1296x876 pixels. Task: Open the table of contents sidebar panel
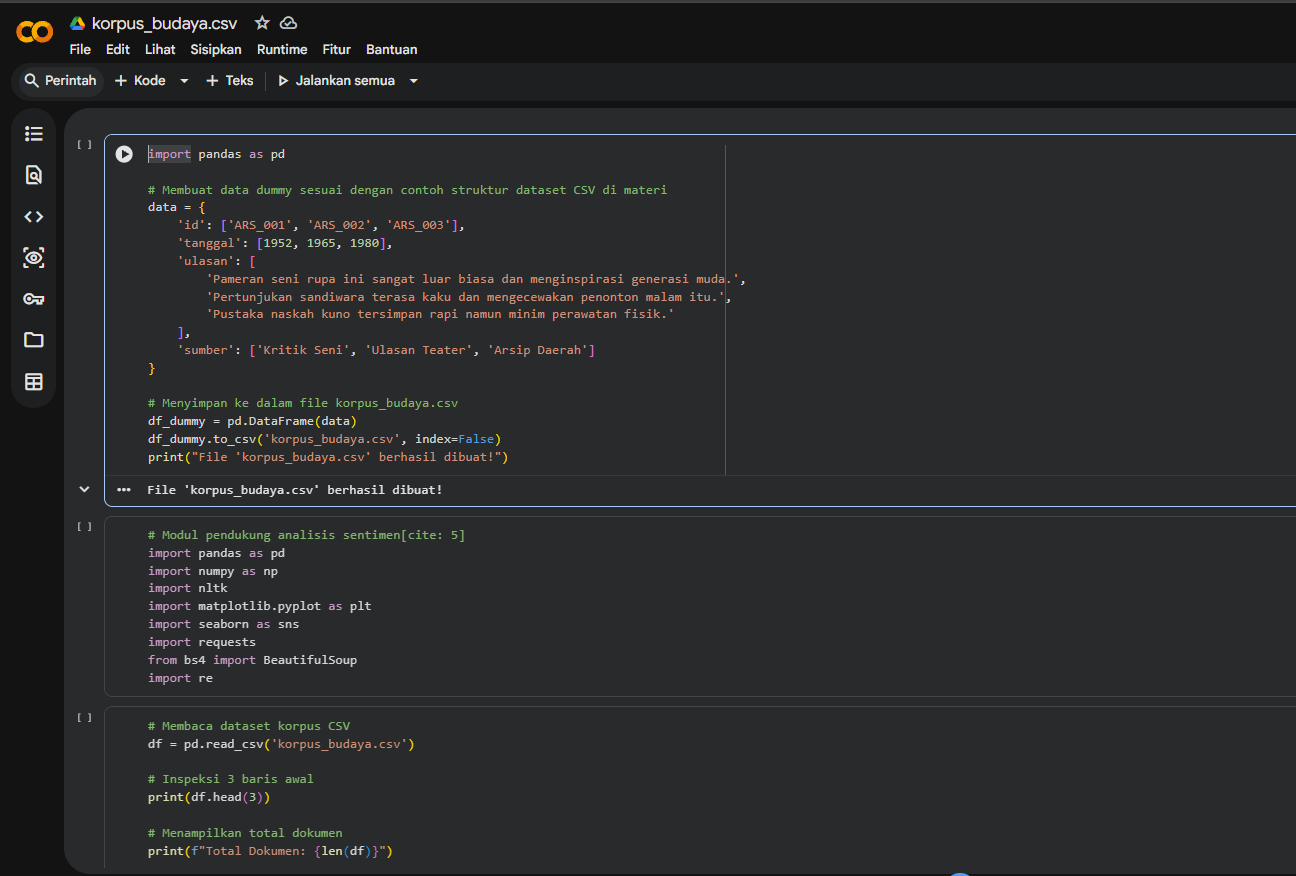(34, 133)
